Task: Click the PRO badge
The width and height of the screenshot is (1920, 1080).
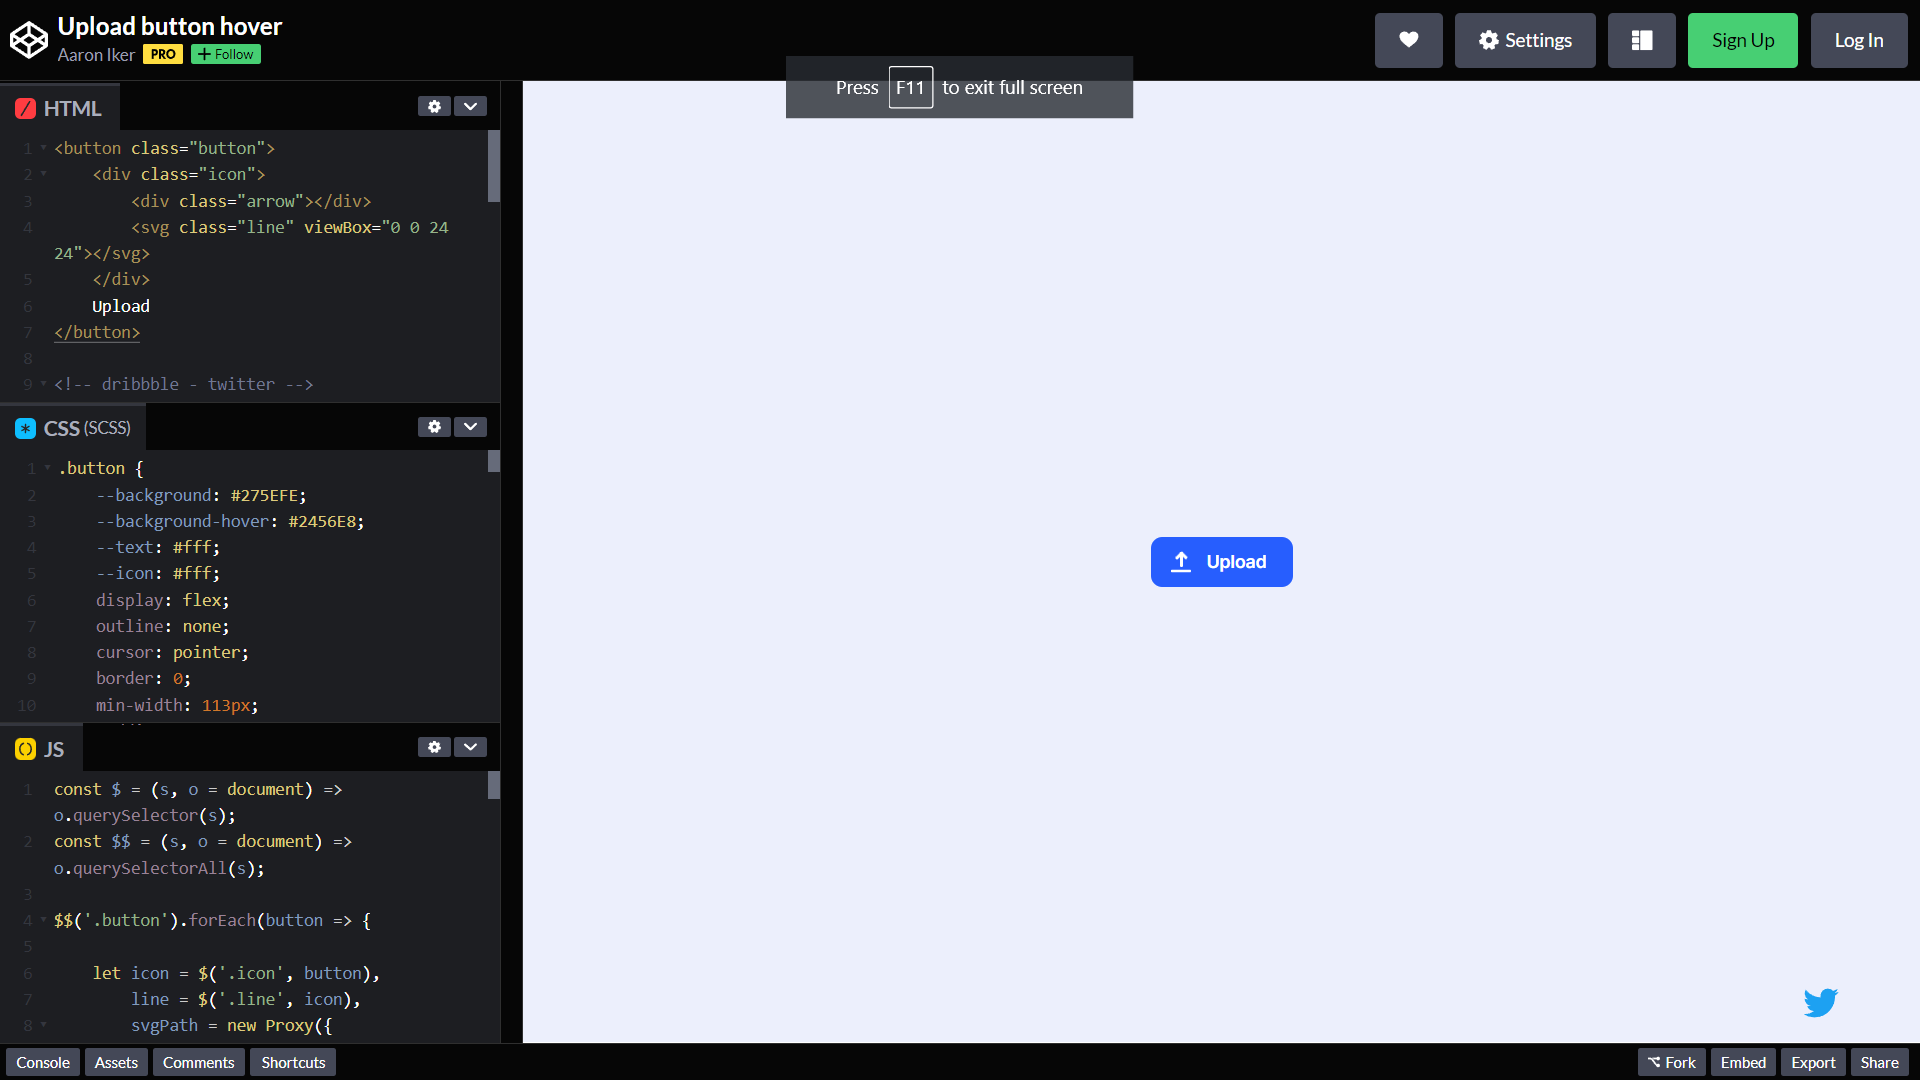Action: [x=163, y=54]
